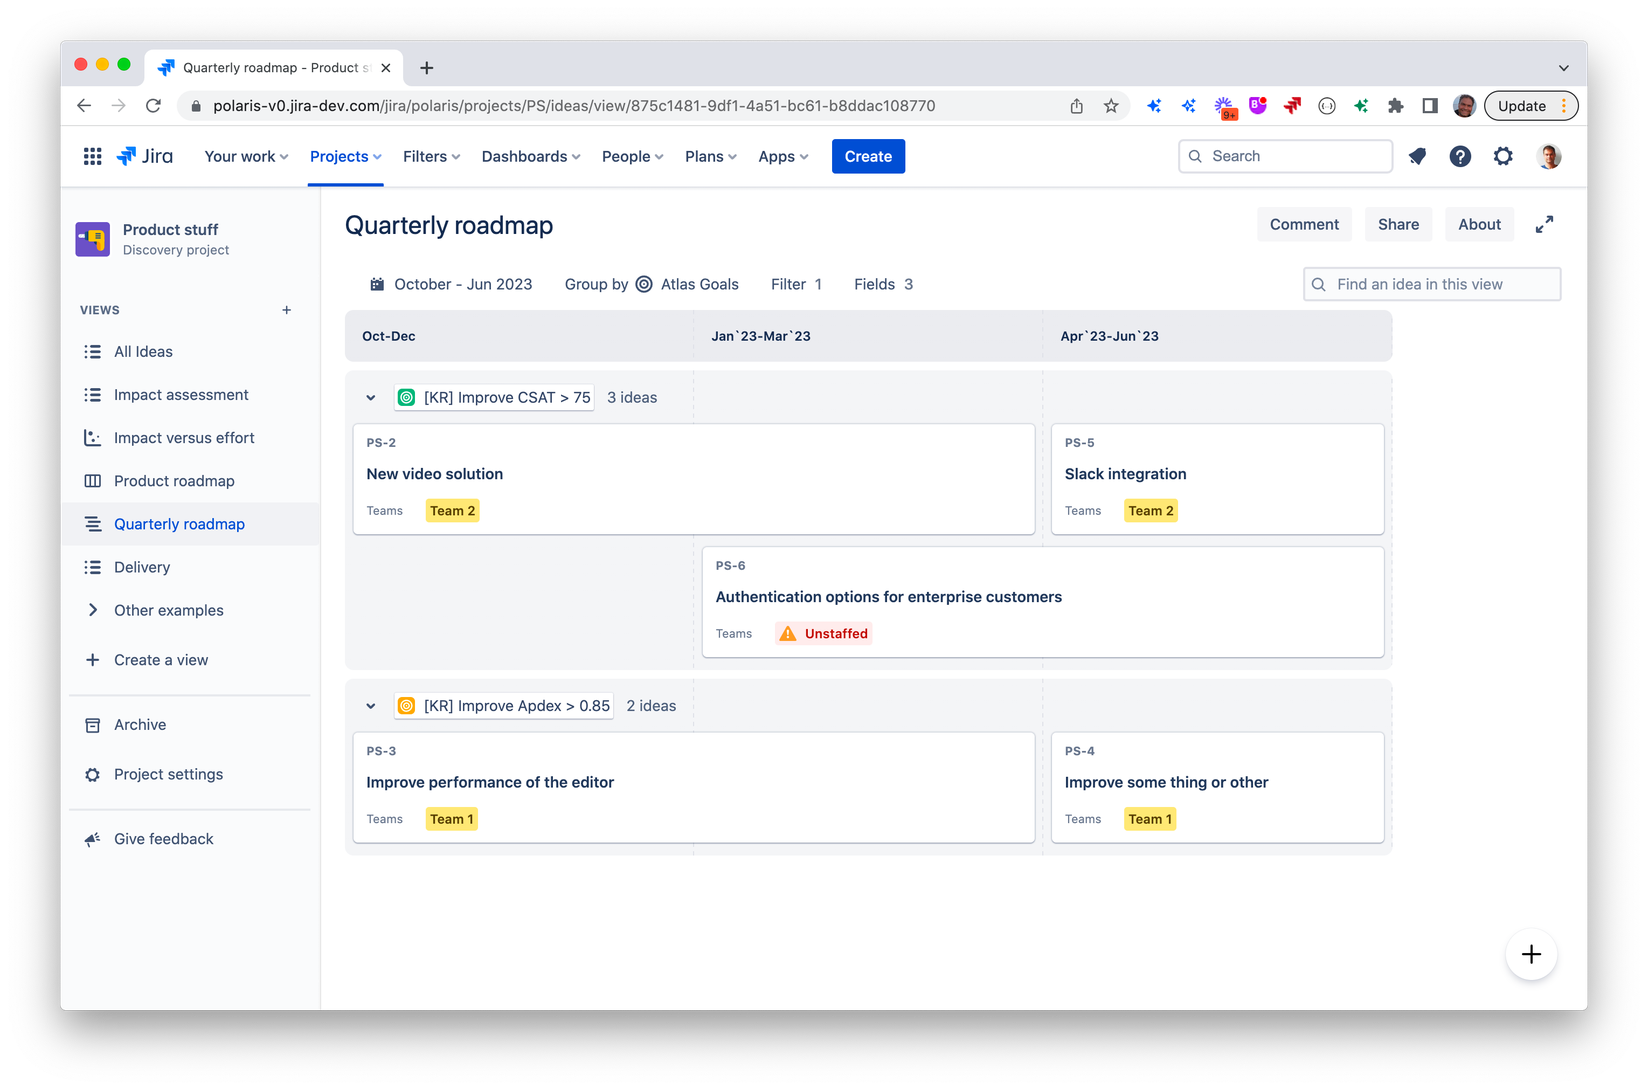Switch to the Quarterly roadmap browser tab

[x=270, y=67]
